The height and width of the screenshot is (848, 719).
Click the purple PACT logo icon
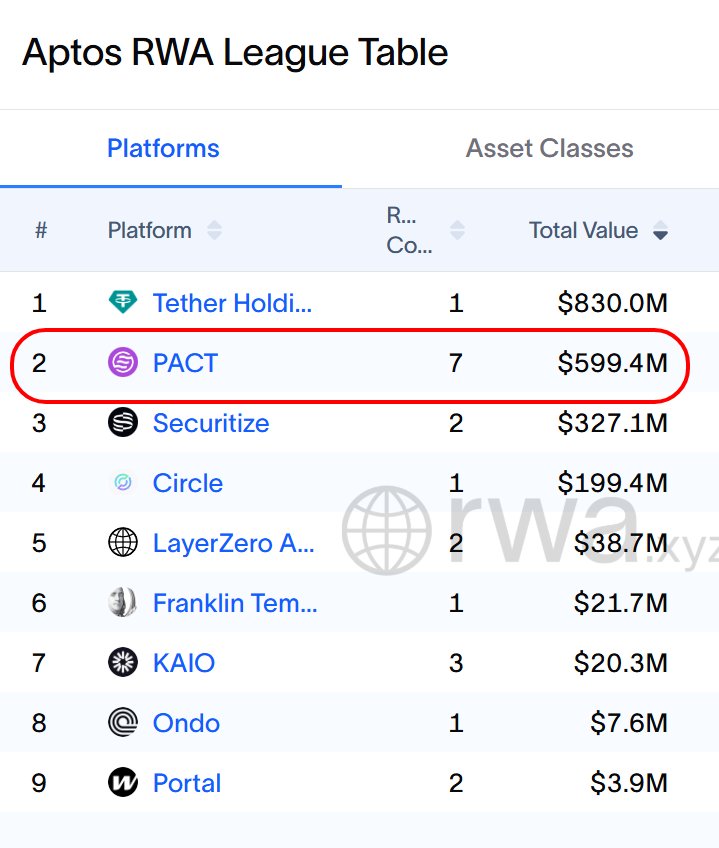122,363
